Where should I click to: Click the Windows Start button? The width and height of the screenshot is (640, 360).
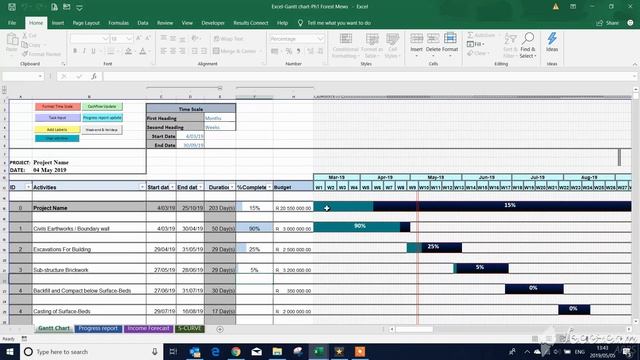(10, 352)
